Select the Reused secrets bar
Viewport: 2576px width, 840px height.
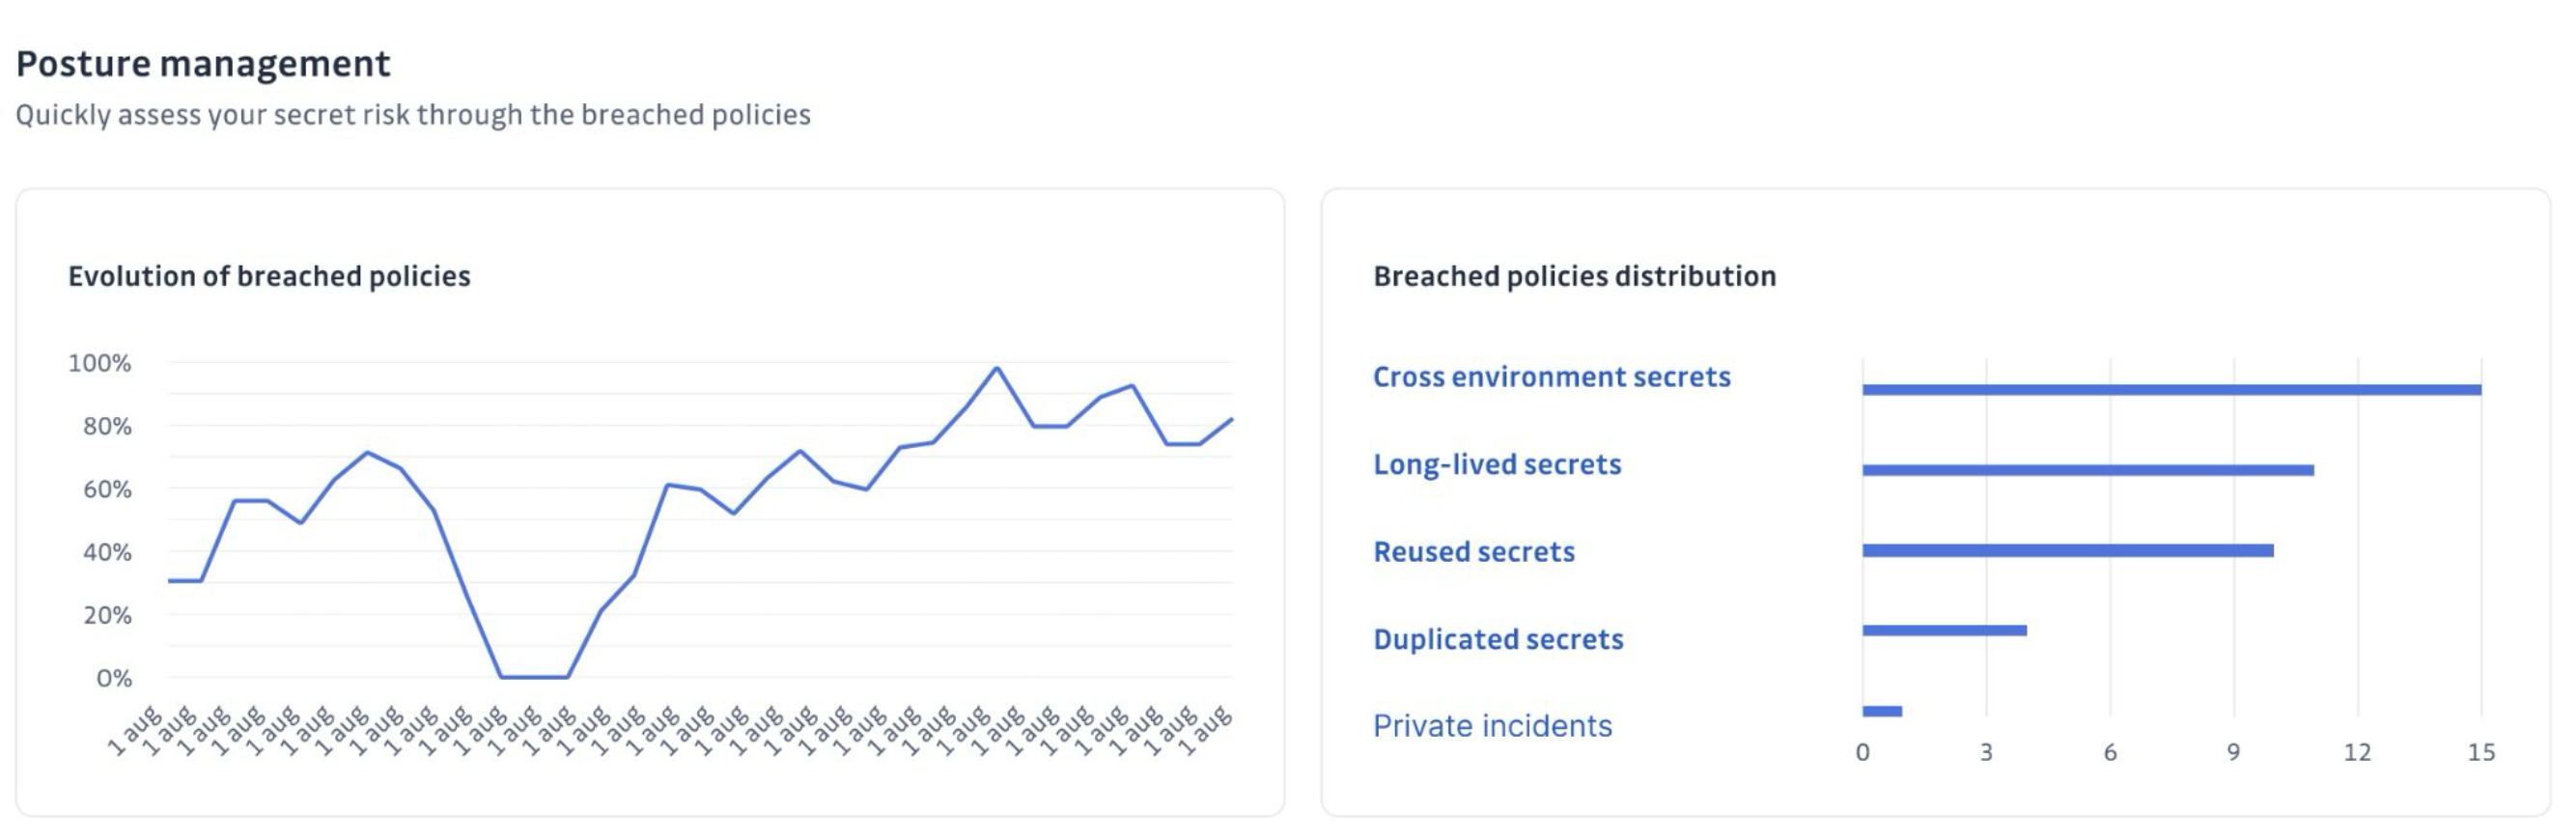pyautogui.click(x=2068, y=551)
